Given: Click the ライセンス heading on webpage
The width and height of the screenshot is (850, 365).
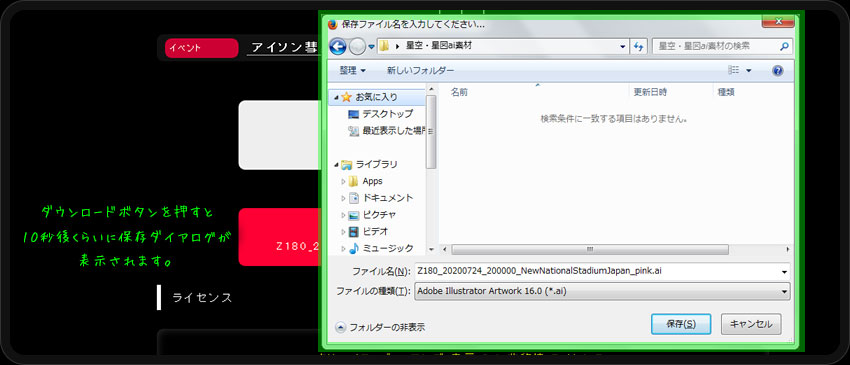Looking at the screenshot, I should pyautogui.click(x=202, y=298).
